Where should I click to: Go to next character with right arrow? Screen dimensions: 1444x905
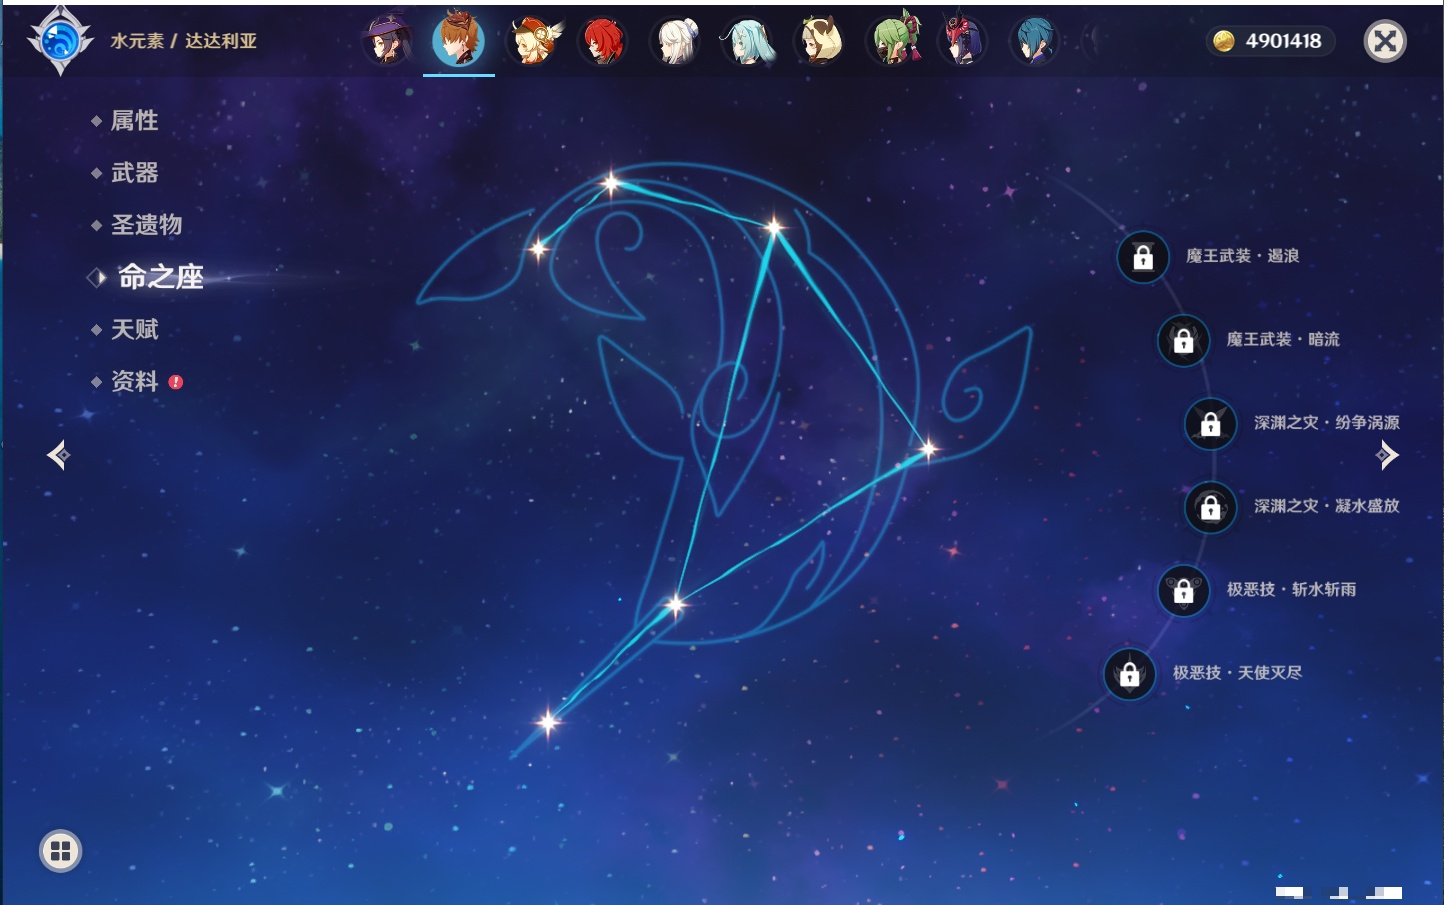click(1387, 455)
